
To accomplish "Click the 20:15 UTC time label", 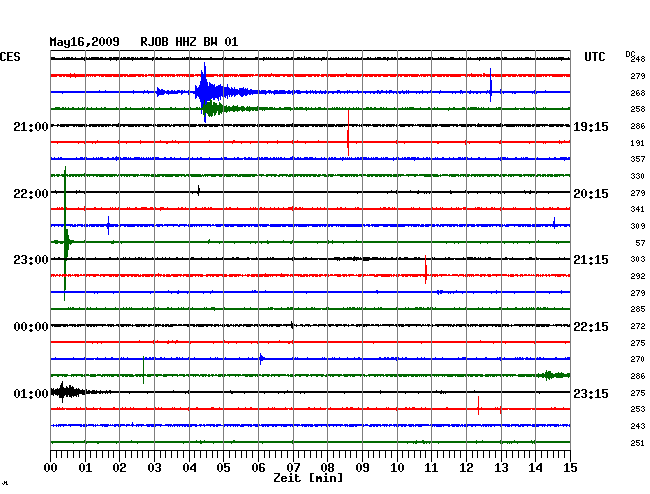I will (x=591, y=194).
